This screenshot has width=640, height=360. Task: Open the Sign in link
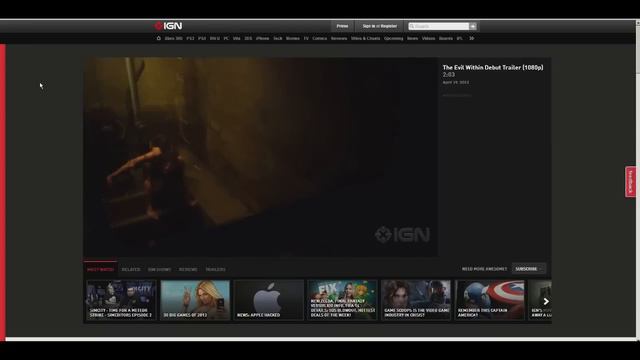coord(369,26)
